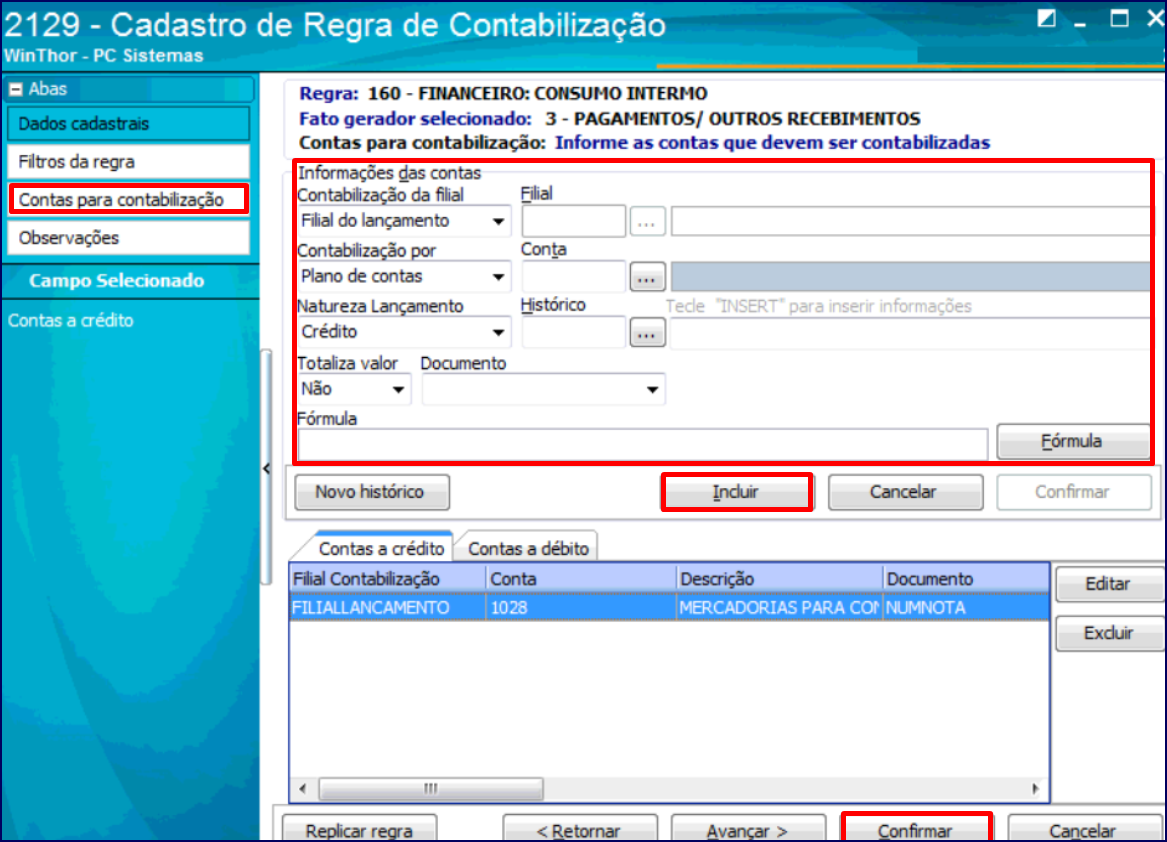The image size is (1167, 842).
Task: Select the MERCADORIAS PARA CON cell
Action: pyautogui.click(x=779, y=607)
